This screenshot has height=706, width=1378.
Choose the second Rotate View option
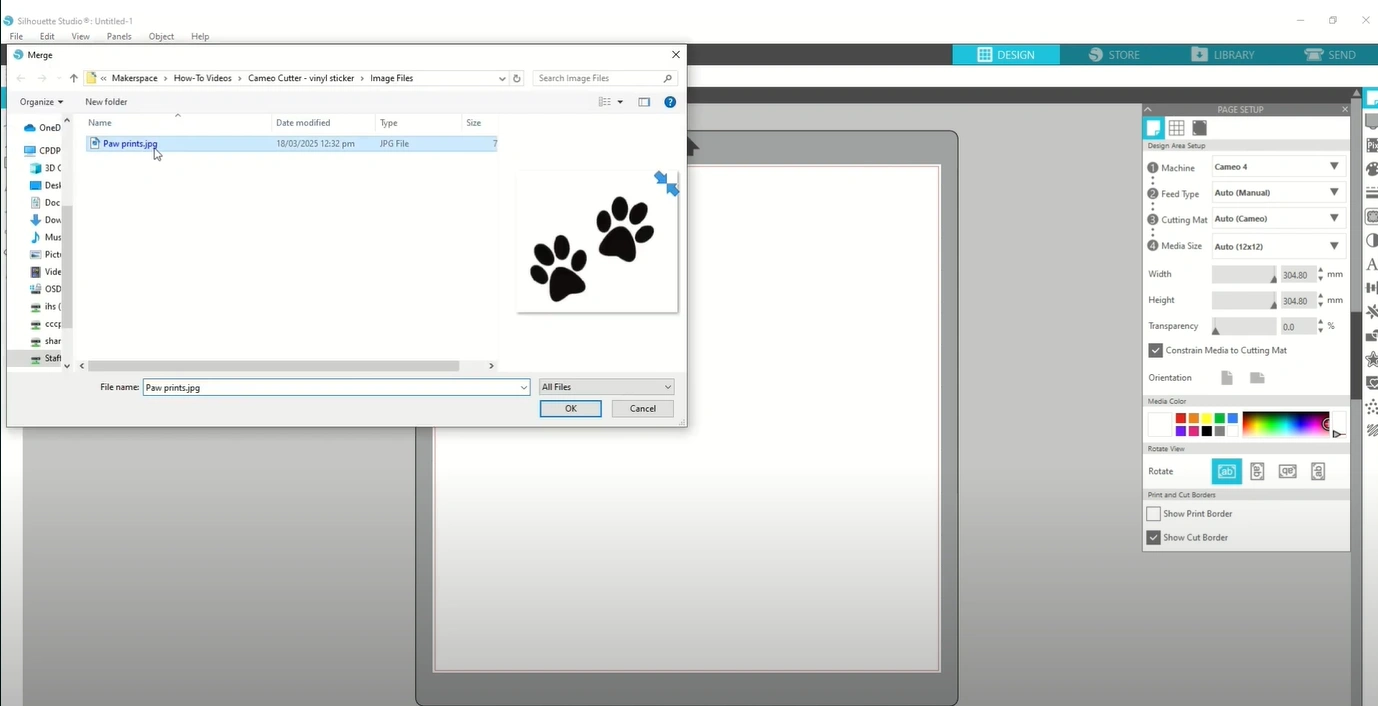(x=1257, y=472)
